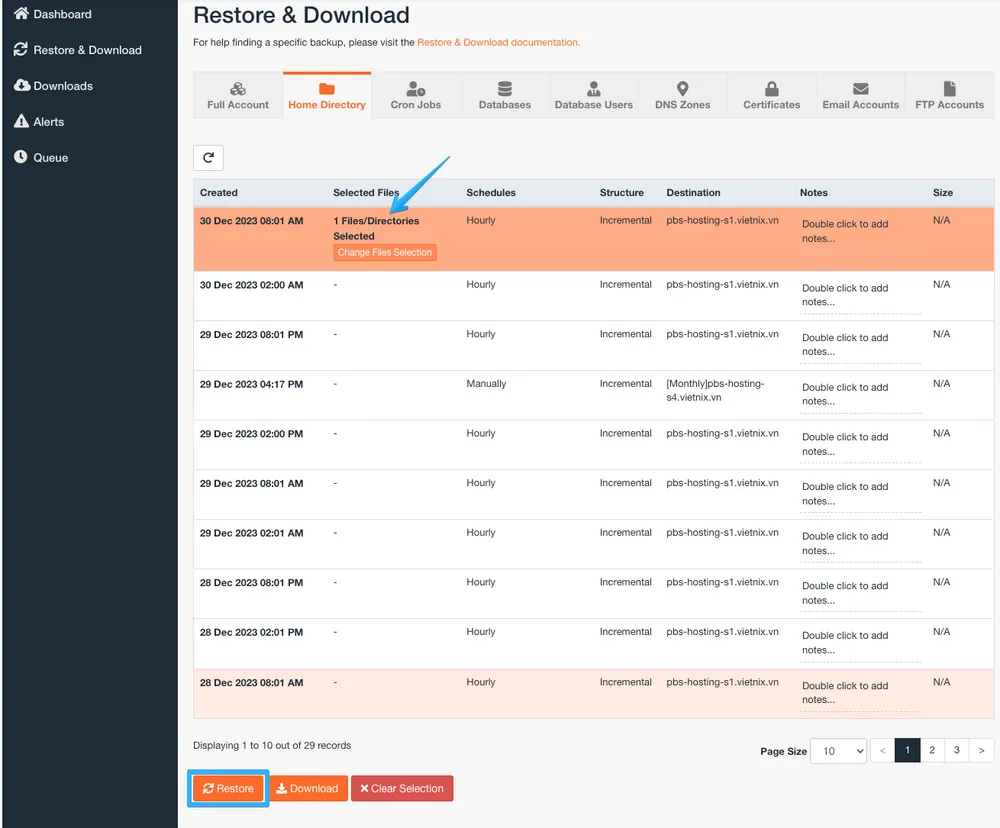
Task: Switch to Certificates tab
Action: pos(772,96)
